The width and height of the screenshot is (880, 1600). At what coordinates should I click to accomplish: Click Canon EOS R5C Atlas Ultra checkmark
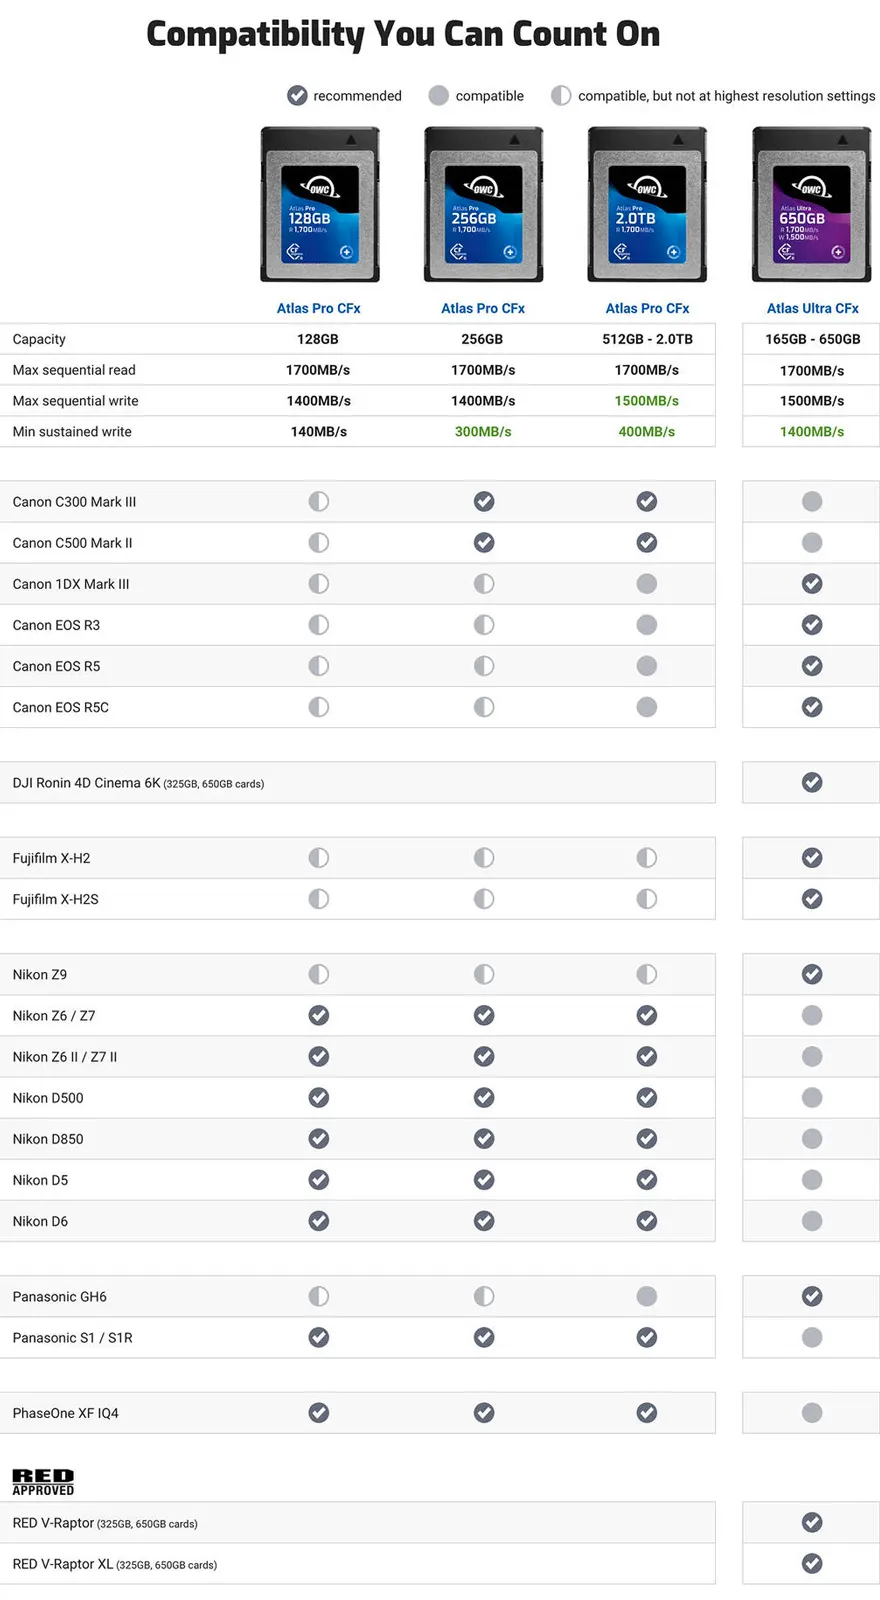(x=812, y=706)
